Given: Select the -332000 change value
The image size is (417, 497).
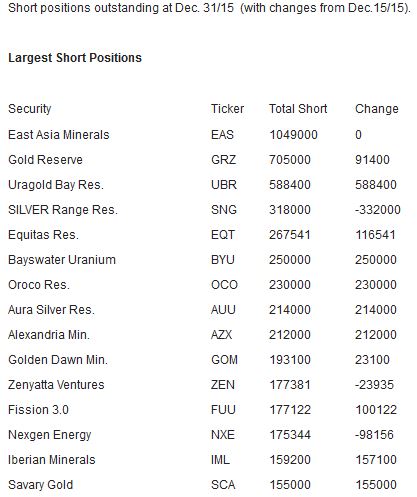Looking at the screenshot, I should (378, 210).
